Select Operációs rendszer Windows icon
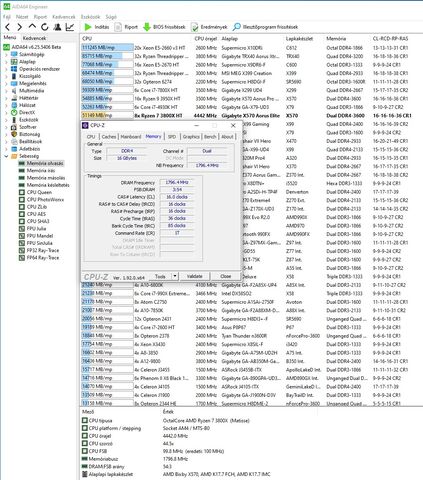The height and width of the screenshot is (480, 423). tap(14, 69)
